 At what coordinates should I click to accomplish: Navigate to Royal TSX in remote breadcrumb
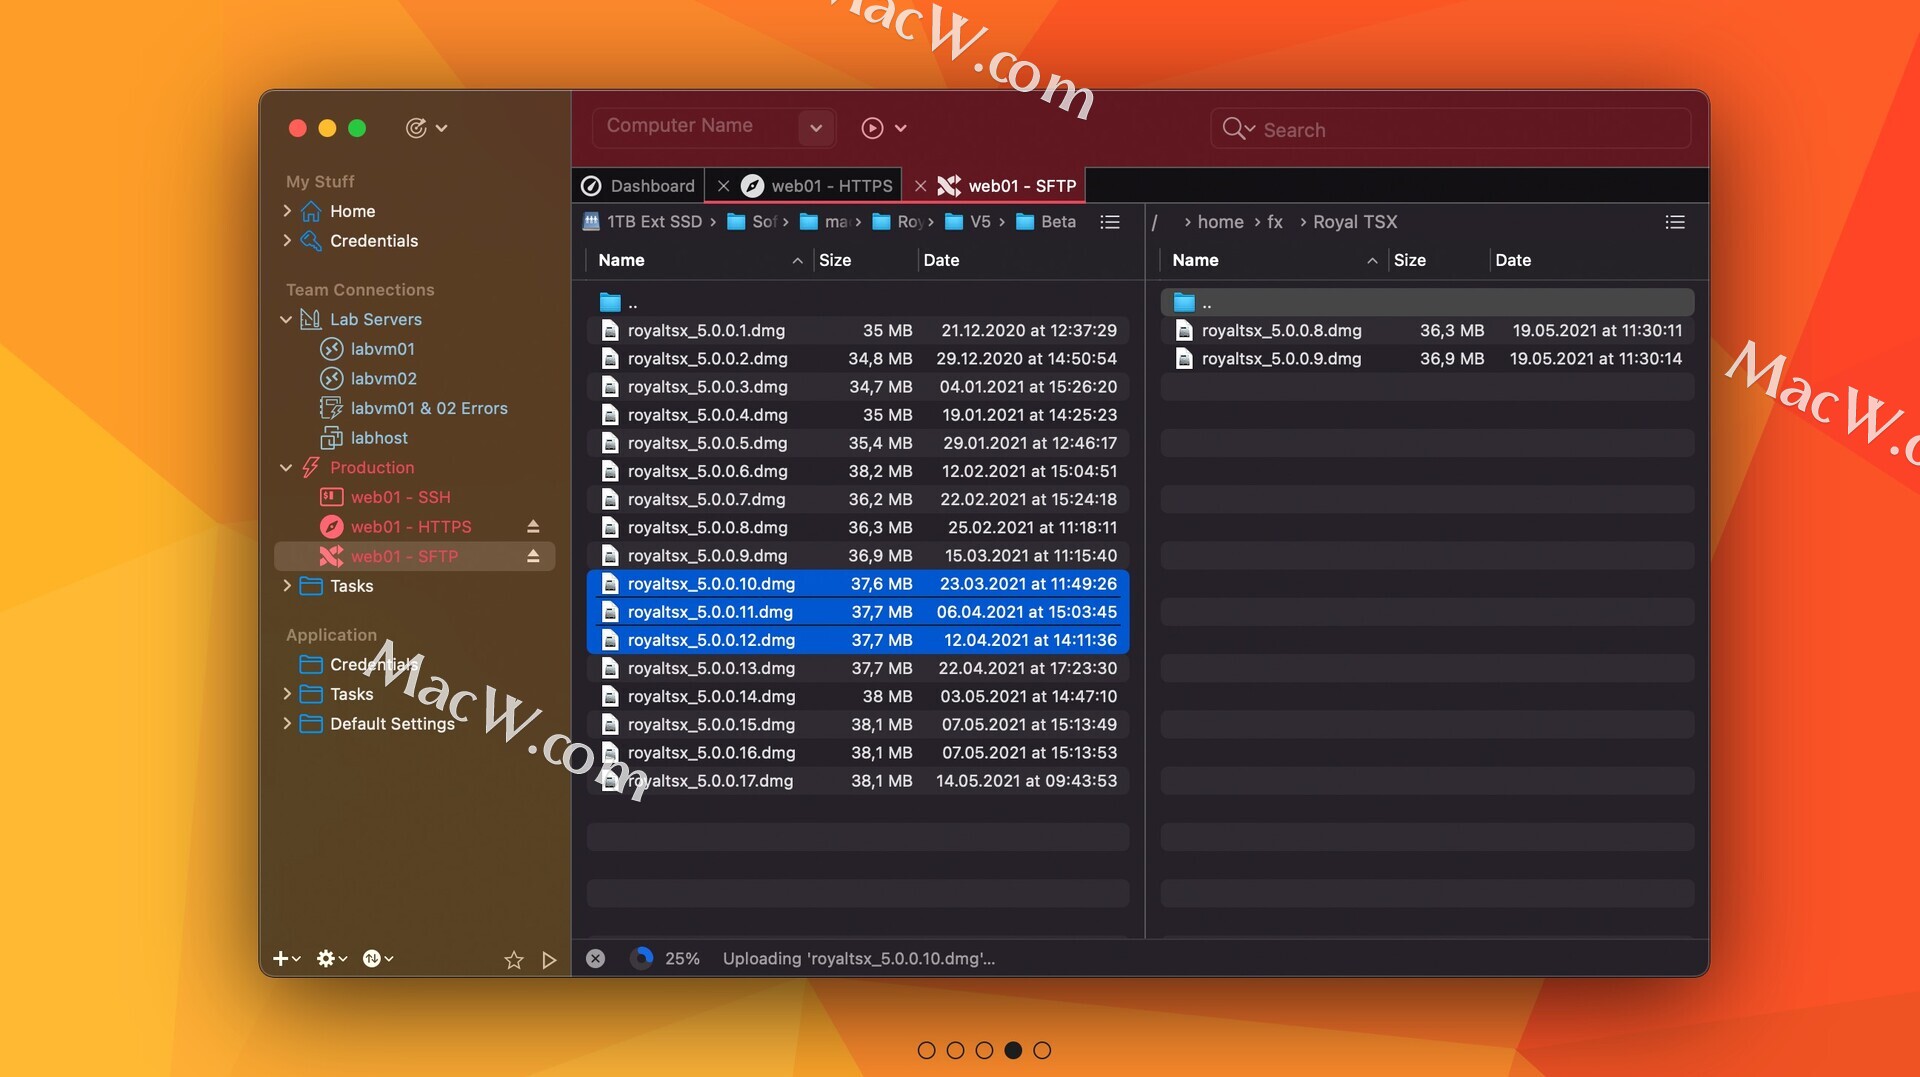click(1355, 222)
